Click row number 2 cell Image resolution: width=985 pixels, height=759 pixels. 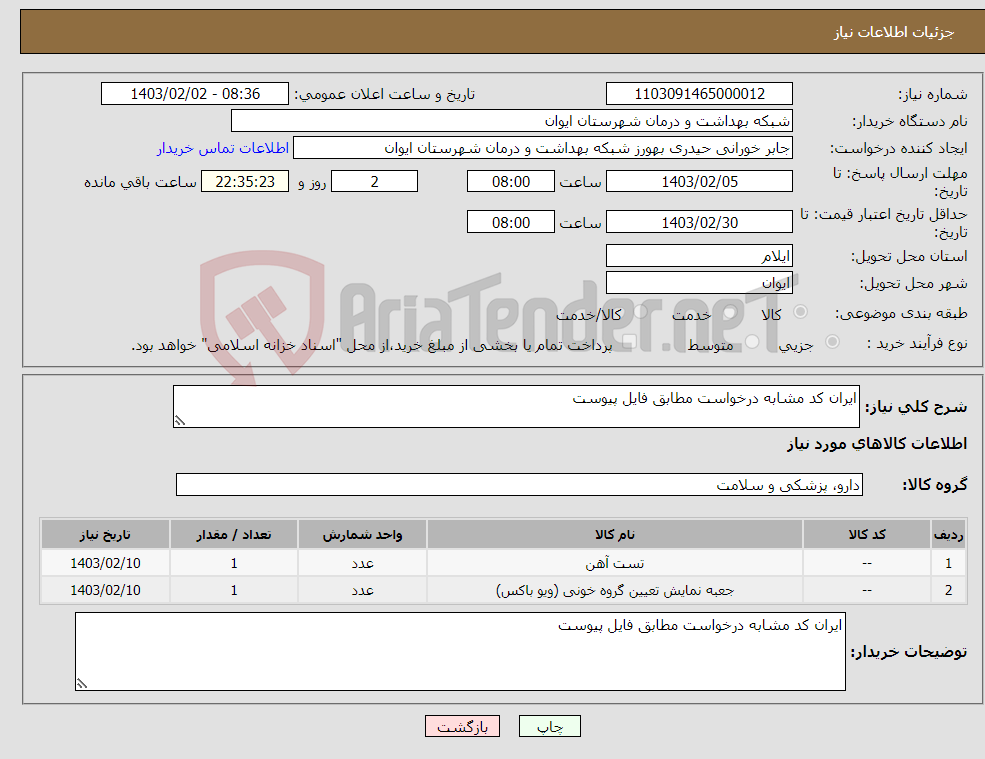tap(949, 590)
